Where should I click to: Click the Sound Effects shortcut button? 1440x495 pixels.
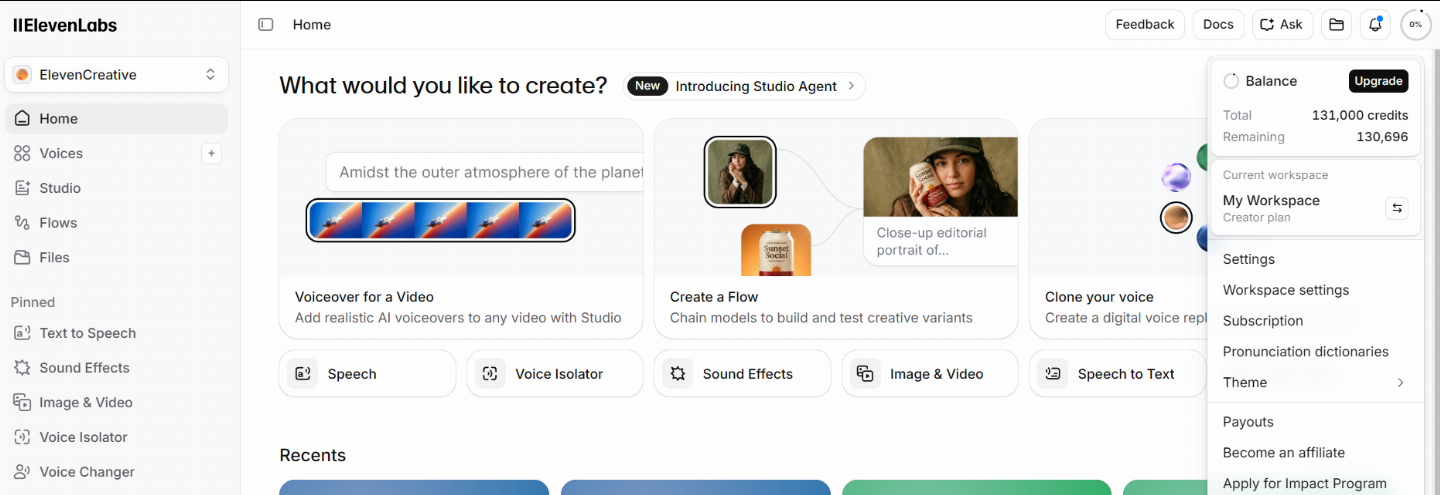pos(742,374)
